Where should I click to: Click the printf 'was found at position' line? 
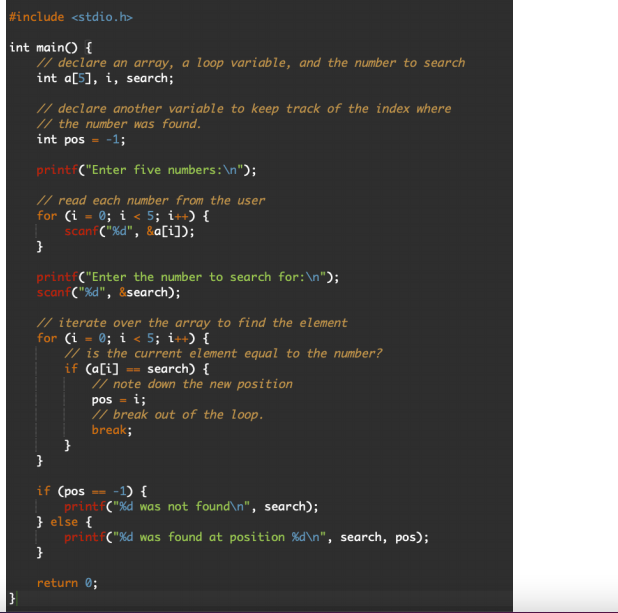coord(246,537)
